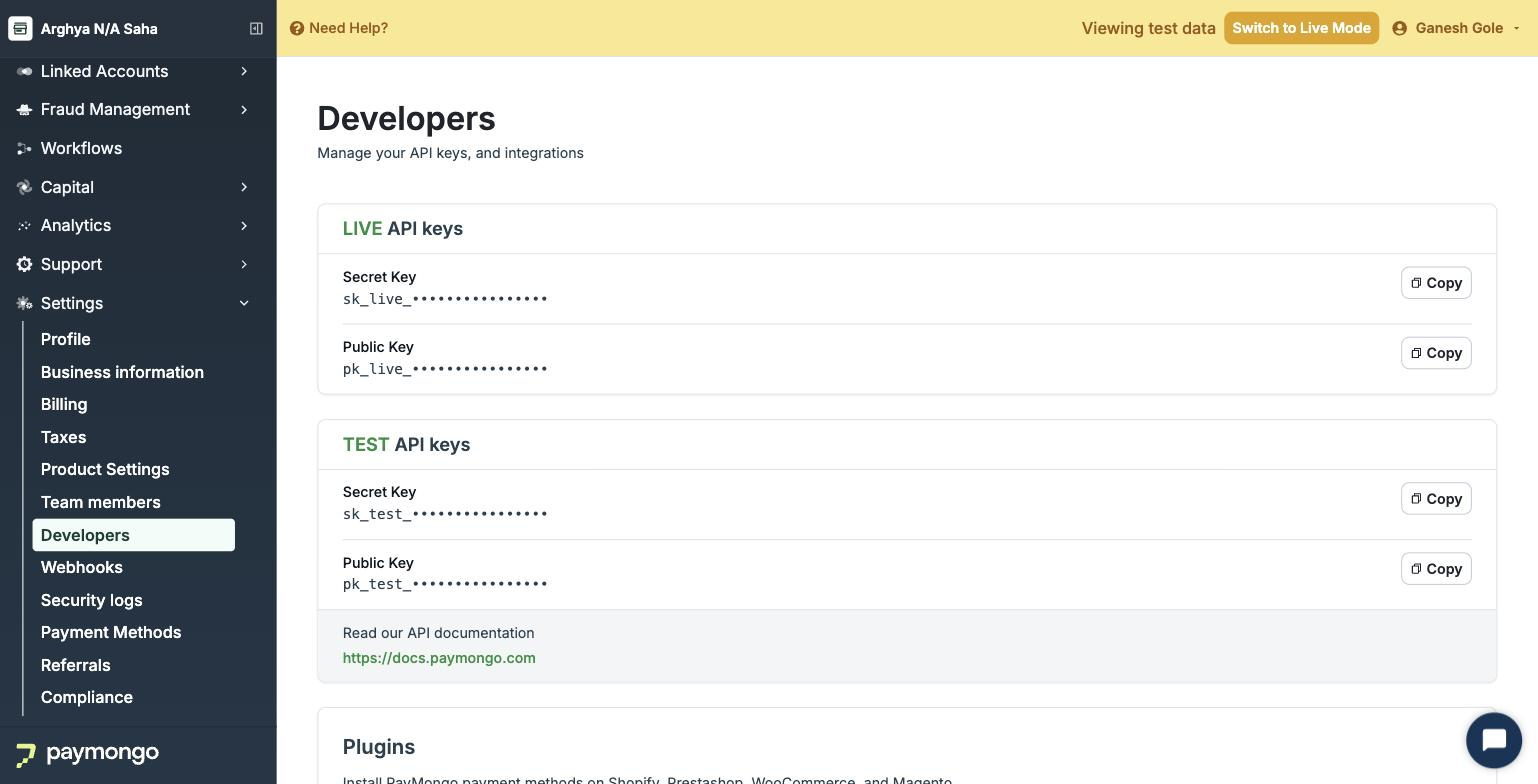Expand the Capital submenu chevron

(x=244, y=187)
